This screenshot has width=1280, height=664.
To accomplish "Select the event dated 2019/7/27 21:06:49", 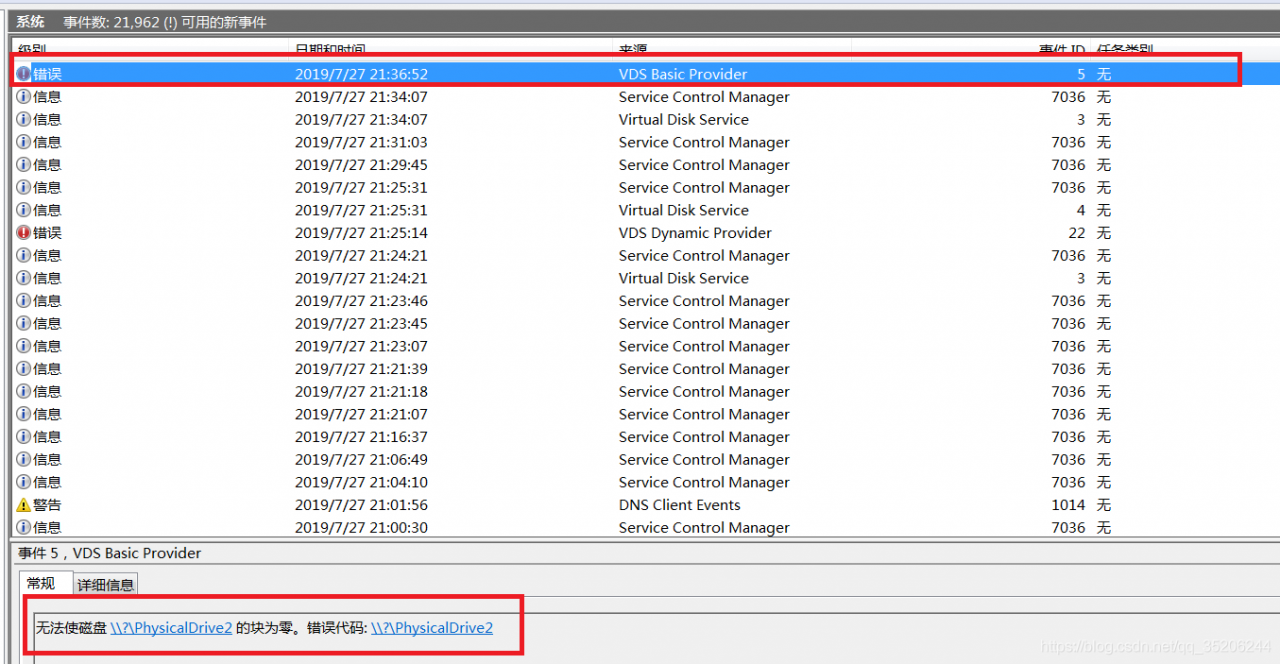I will coord(361,460).
